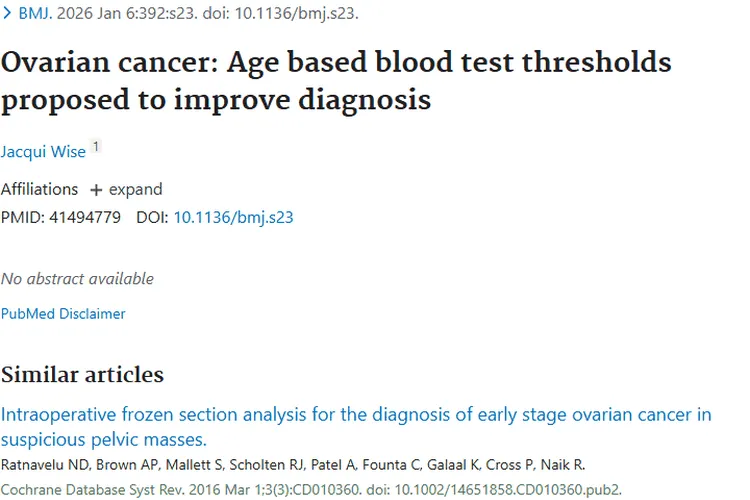Click the 2026 Jan 6 publication date
The image size is (750, 500).
coord(92,15)
